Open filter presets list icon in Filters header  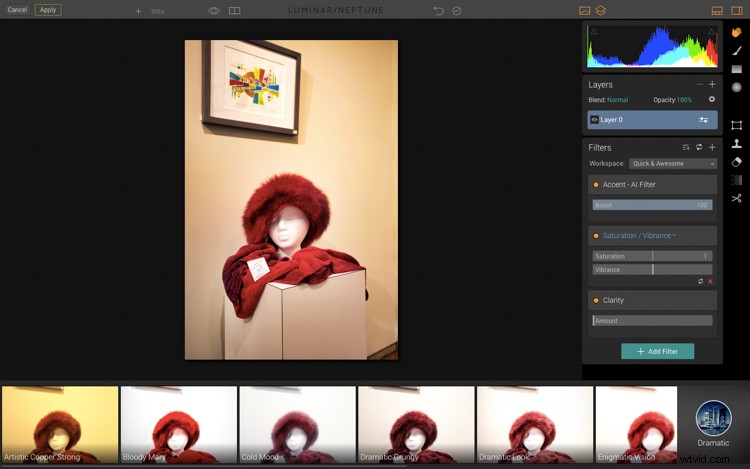pos(686,147)
